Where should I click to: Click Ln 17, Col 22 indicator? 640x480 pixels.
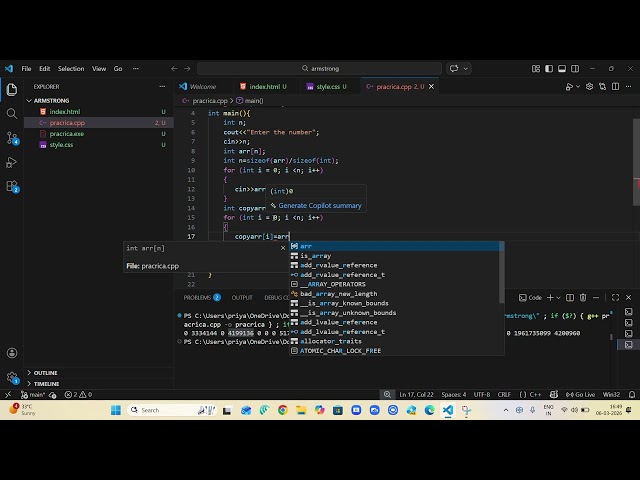point(416,394)
